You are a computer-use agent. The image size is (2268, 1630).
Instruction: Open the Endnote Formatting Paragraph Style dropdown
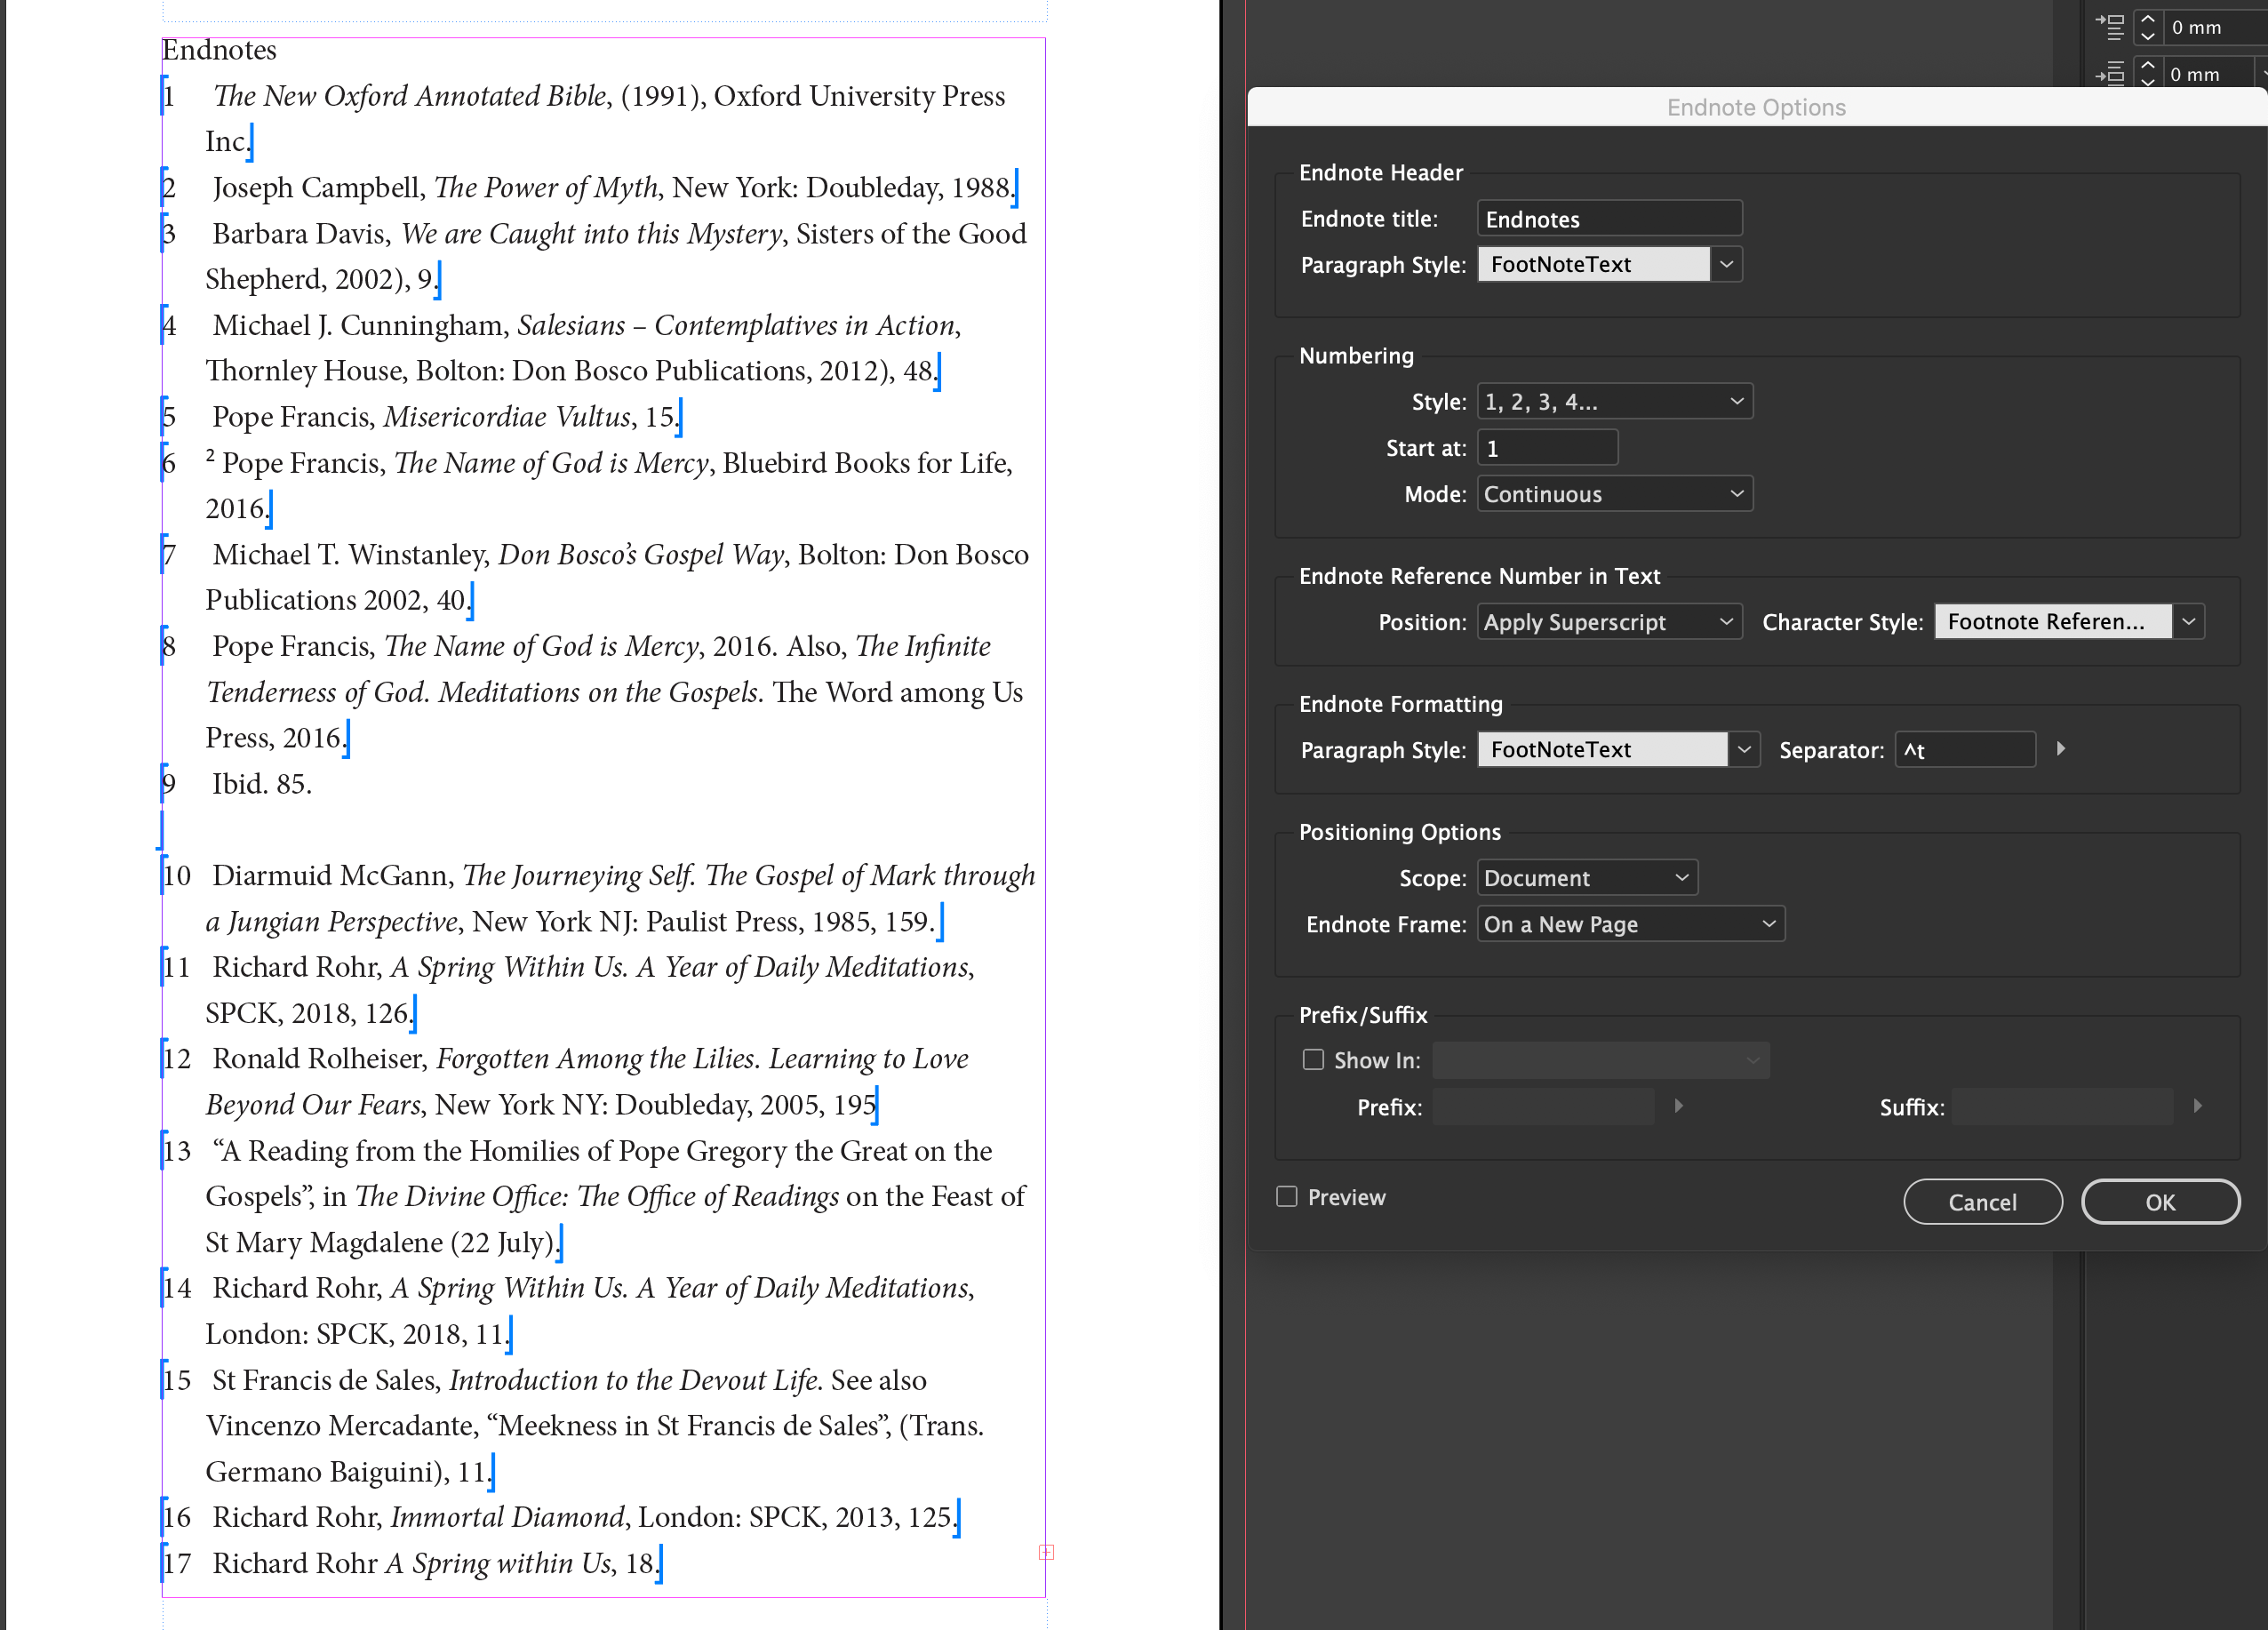(x=1617, y=749)
